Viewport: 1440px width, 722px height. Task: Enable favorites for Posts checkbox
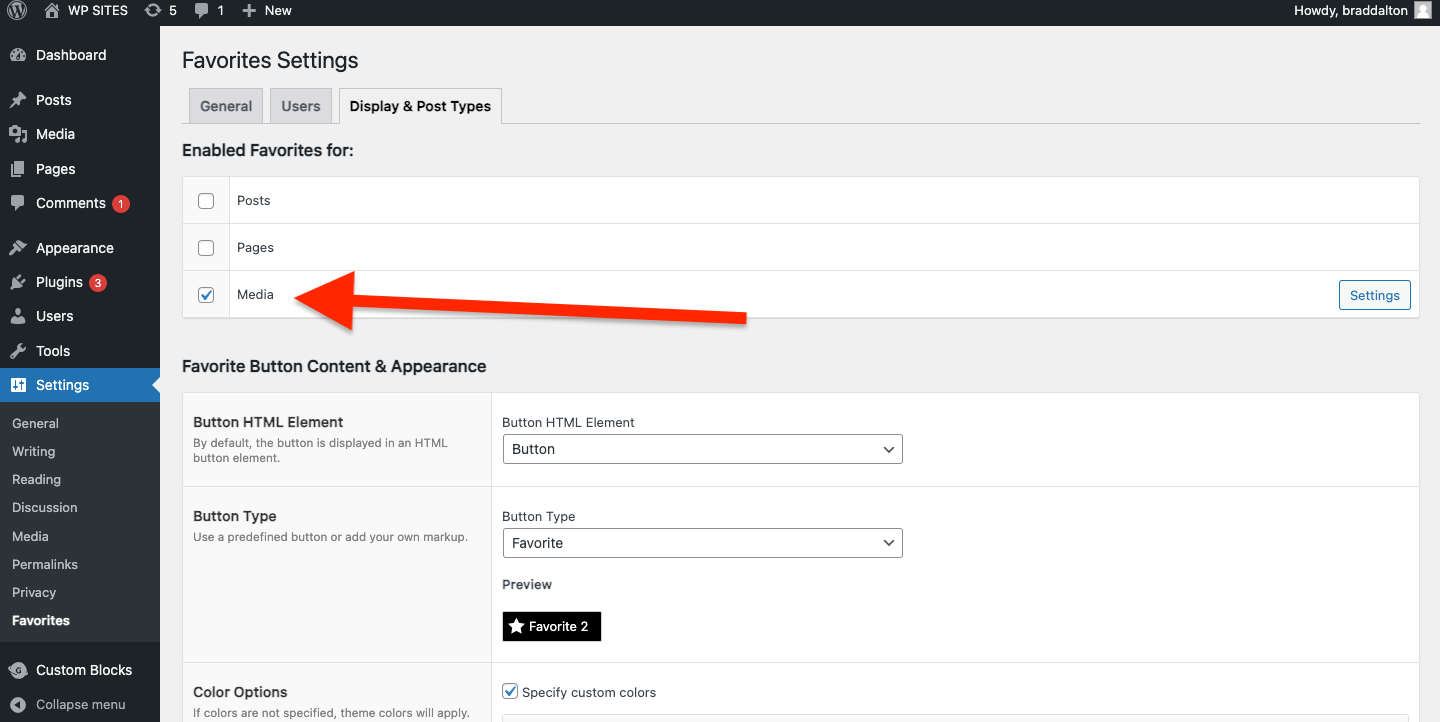(206, 201)
